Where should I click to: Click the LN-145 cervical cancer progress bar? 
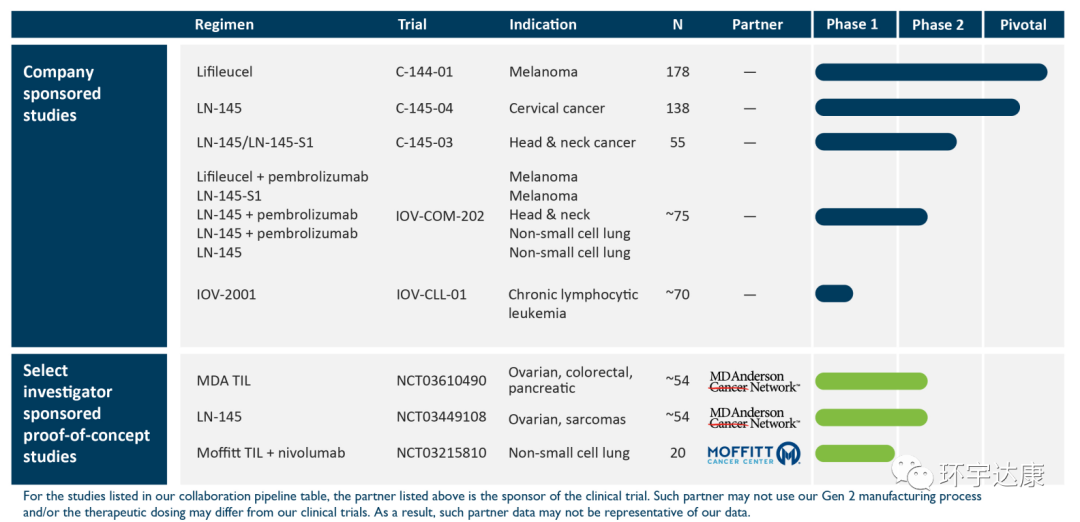pos(917,108)
